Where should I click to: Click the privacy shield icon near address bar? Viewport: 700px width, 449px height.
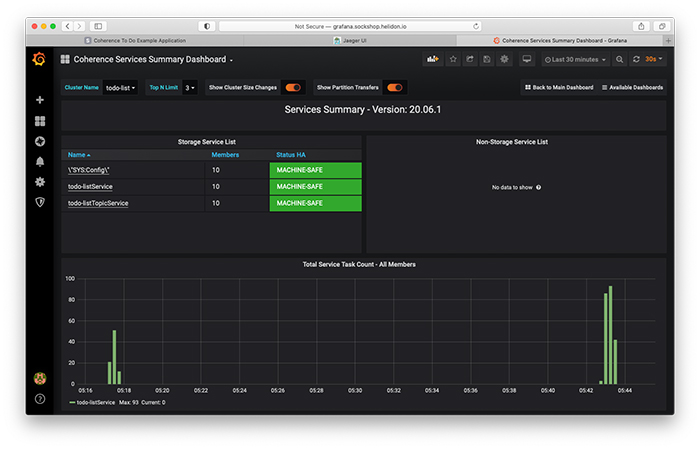coord(207,26)
